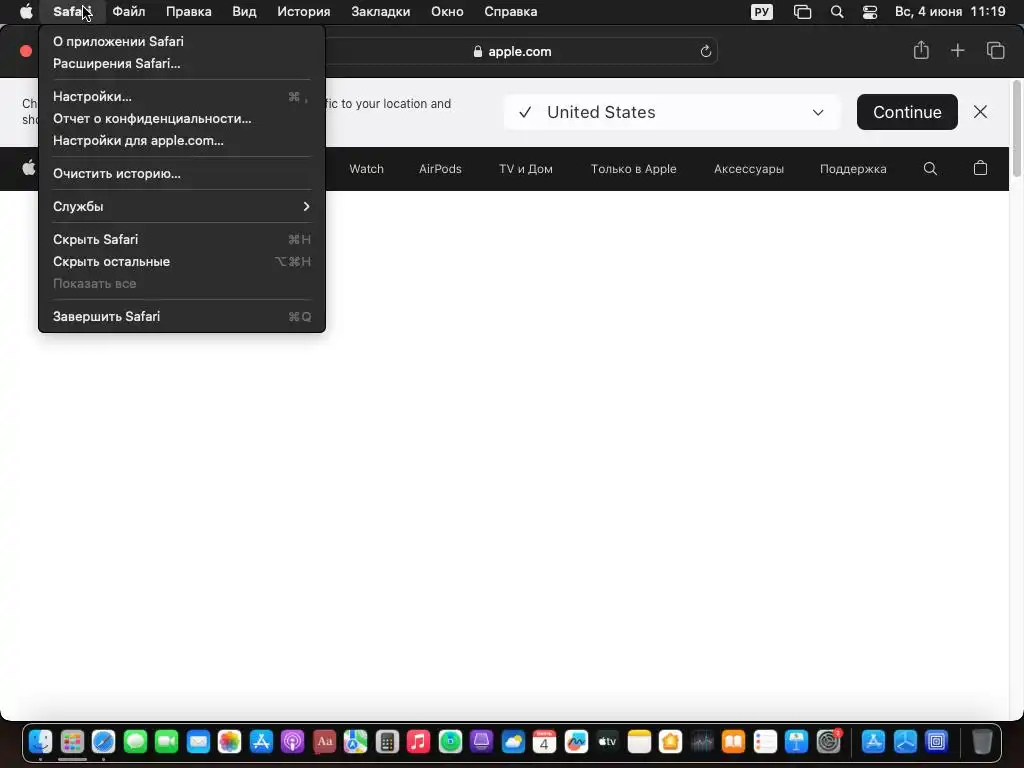Open the Закладки menu
This screenshot has width=1024, height=768.
pyautogui.click(x=381, y=12)
